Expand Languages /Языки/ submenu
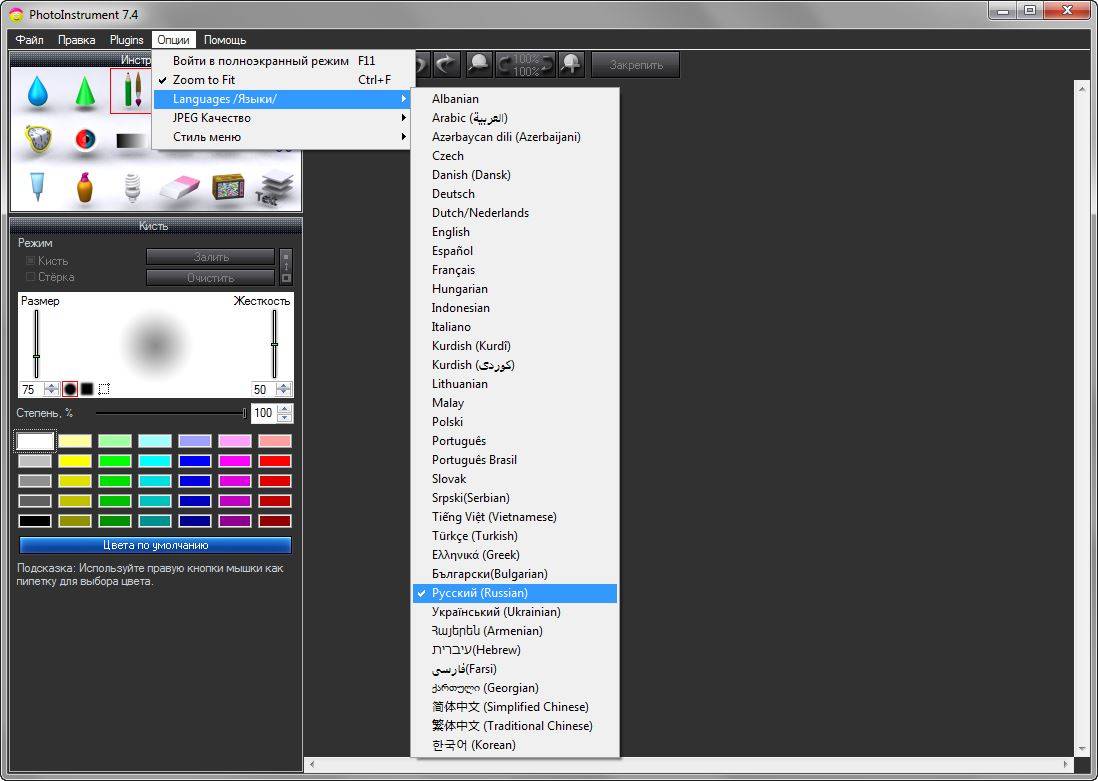 pyautogui.click(x=283, y=99)
